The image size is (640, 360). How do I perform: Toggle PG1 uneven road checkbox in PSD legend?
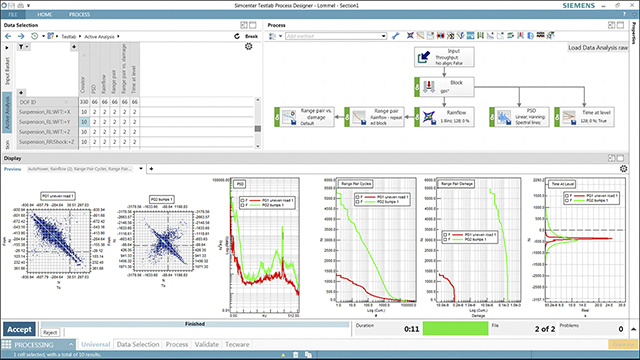(242, 200)
